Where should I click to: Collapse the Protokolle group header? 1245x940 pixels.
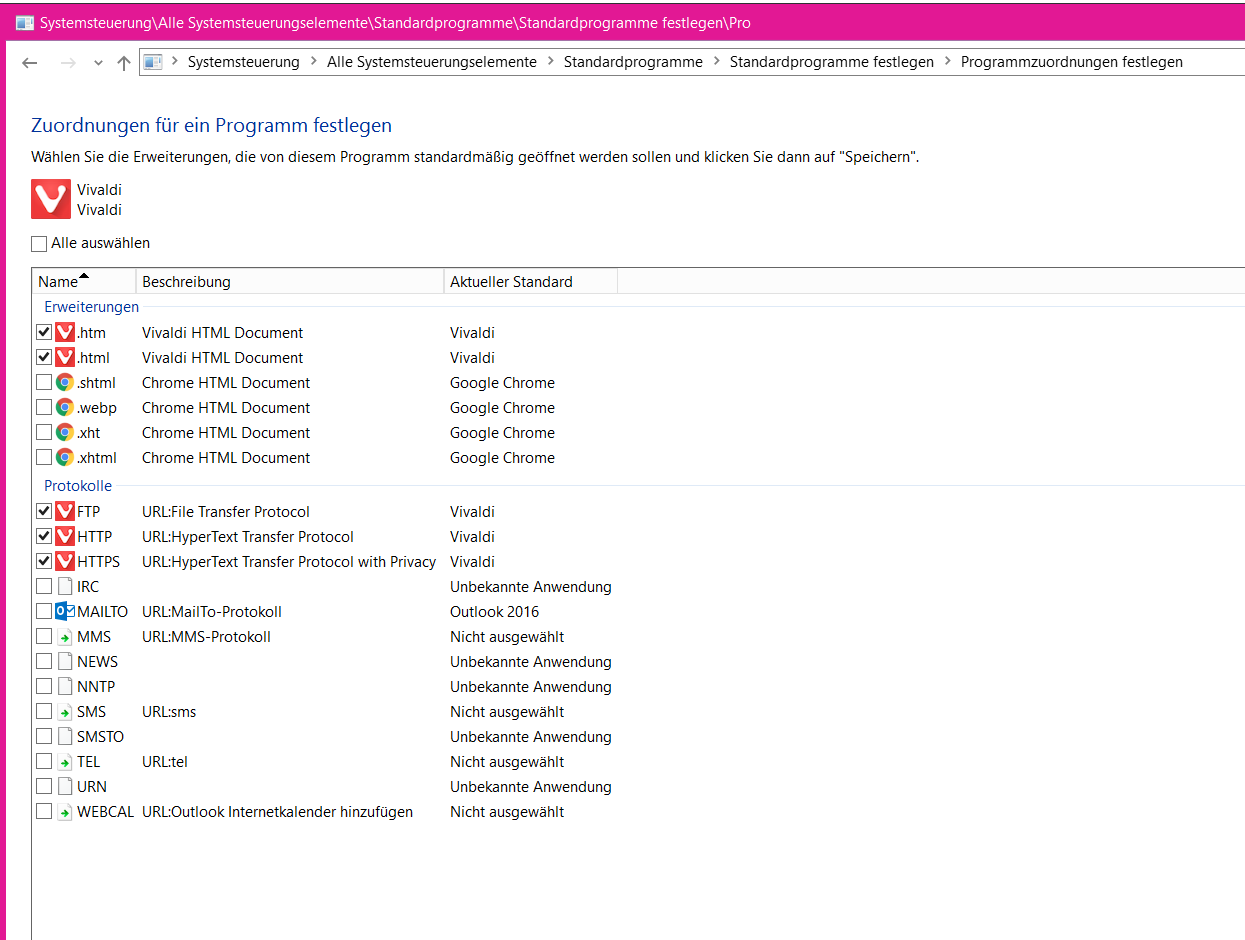[x=78, y=486]
